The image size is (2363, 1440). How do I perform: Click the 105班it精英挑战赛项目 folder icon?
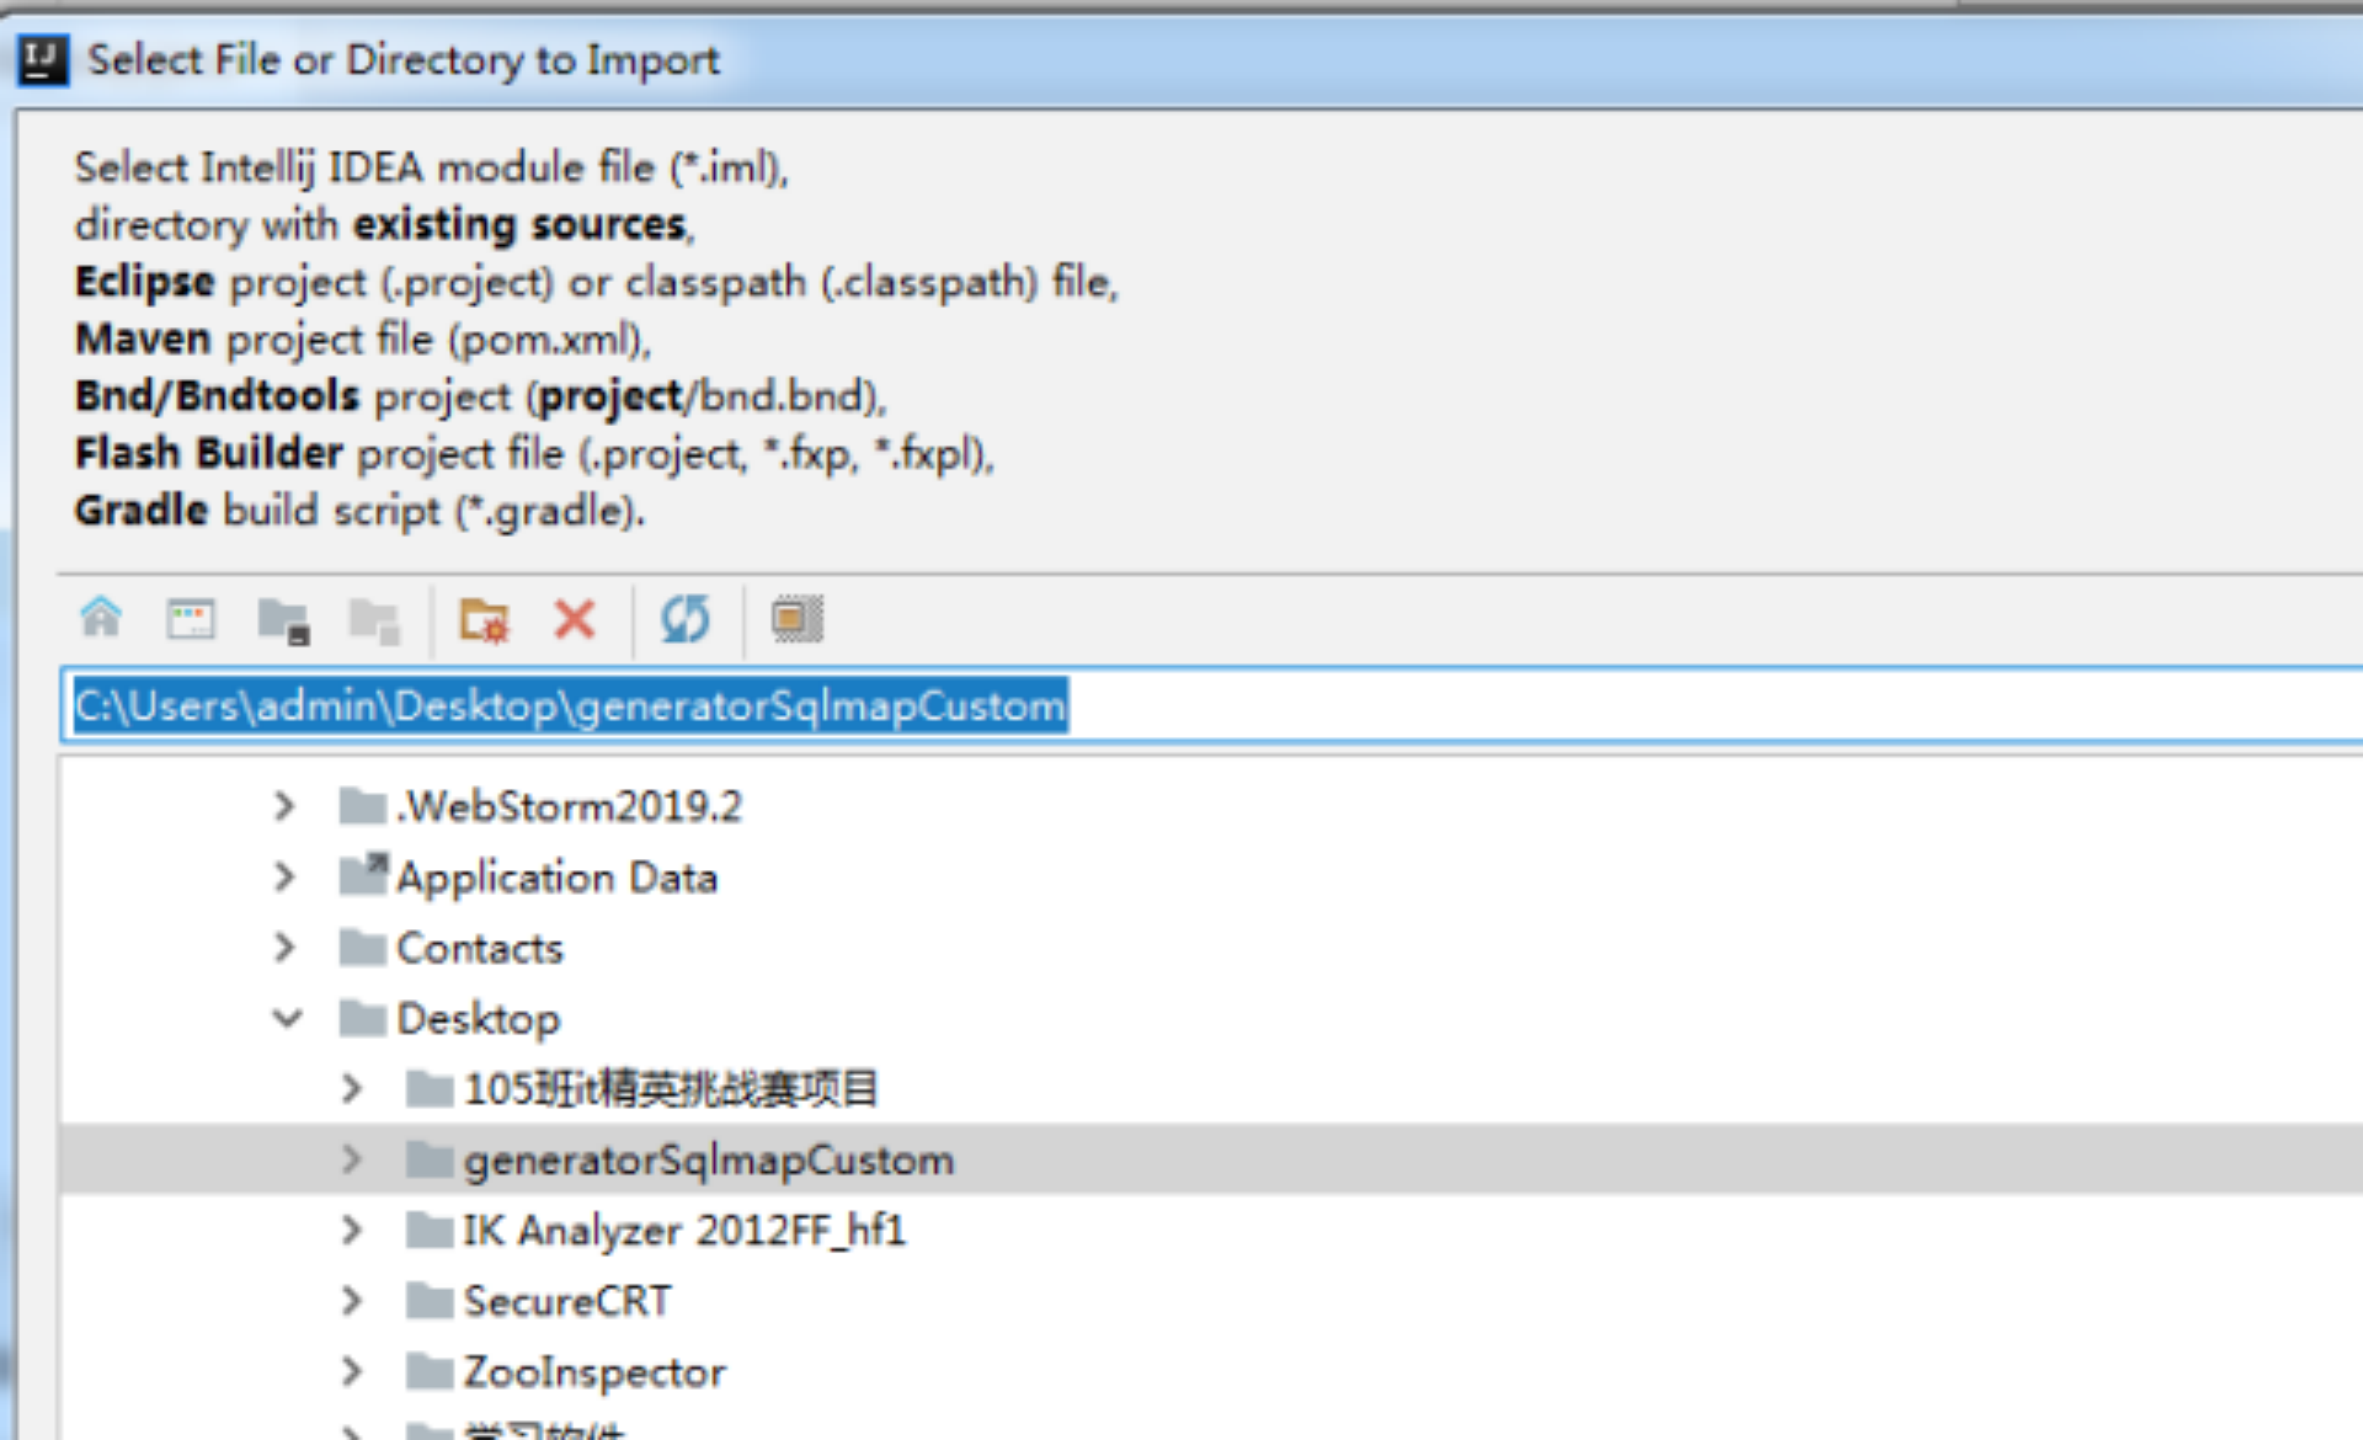pyautogui.click(x=430, y=1088)
